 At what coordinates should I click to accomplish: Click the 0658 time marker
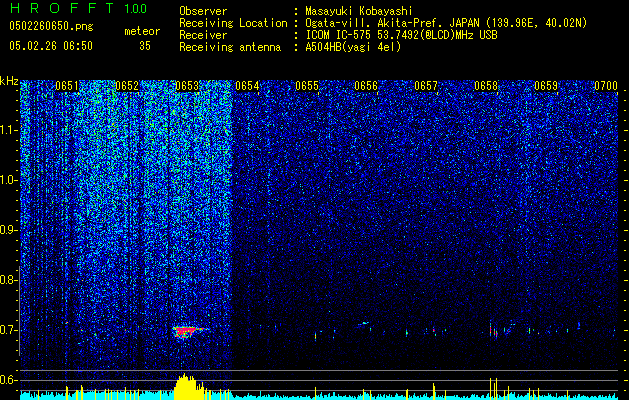pyautogui.click(x=486, y=86)
